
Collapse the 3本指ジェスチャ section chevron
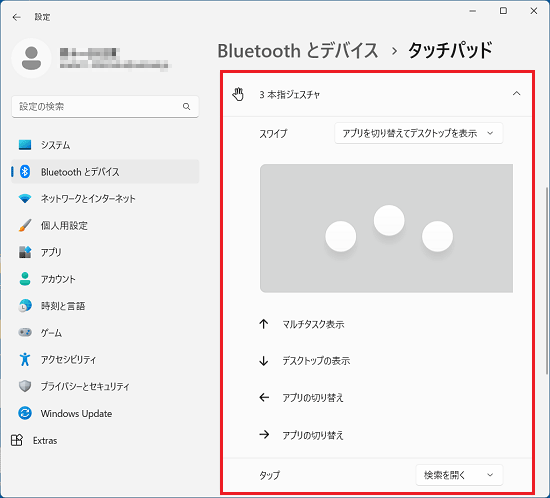pos(516,94)
